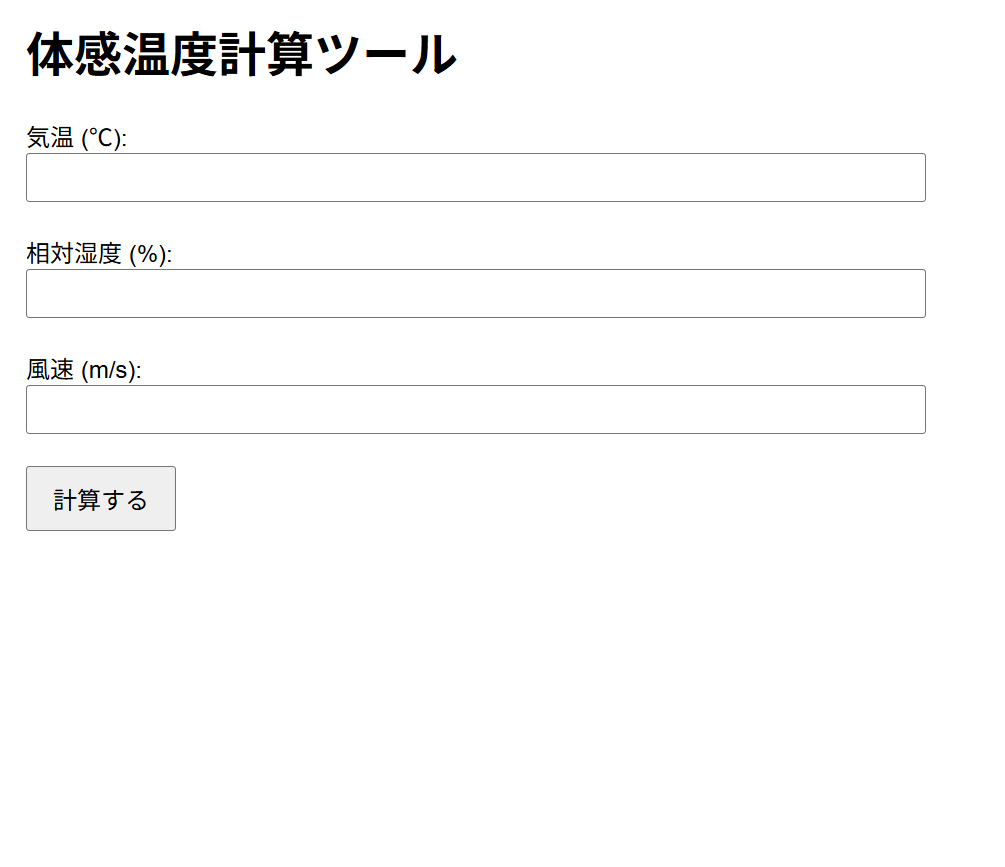The width and height of the screenshot is (1005, 867).
Task: Click the 体感温度計算ツール page heading
Action: click(x=241, y=55)
